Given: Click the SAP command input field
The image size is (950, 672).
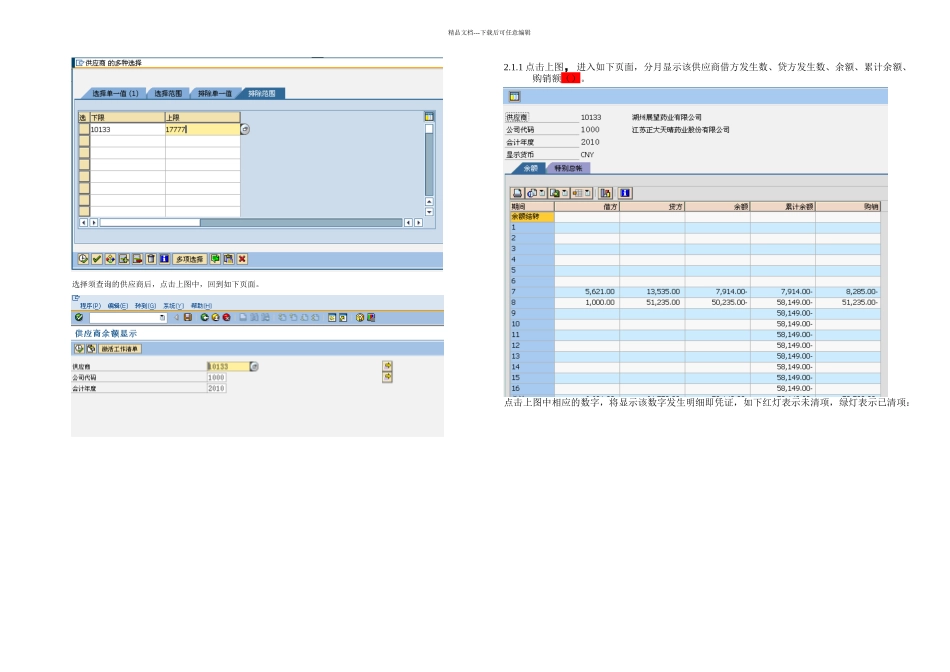Looking at the screenshot, I should [x=128, y=317].
